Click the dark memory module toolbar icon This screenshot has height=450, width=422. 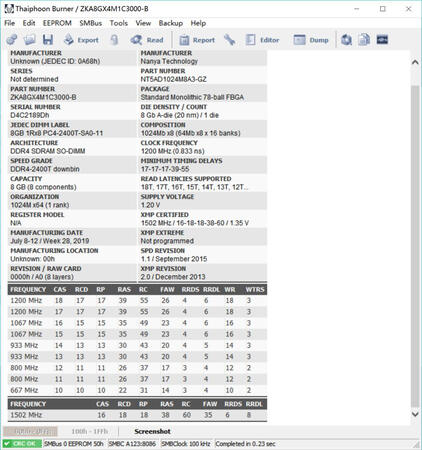(x=382, y=40)
